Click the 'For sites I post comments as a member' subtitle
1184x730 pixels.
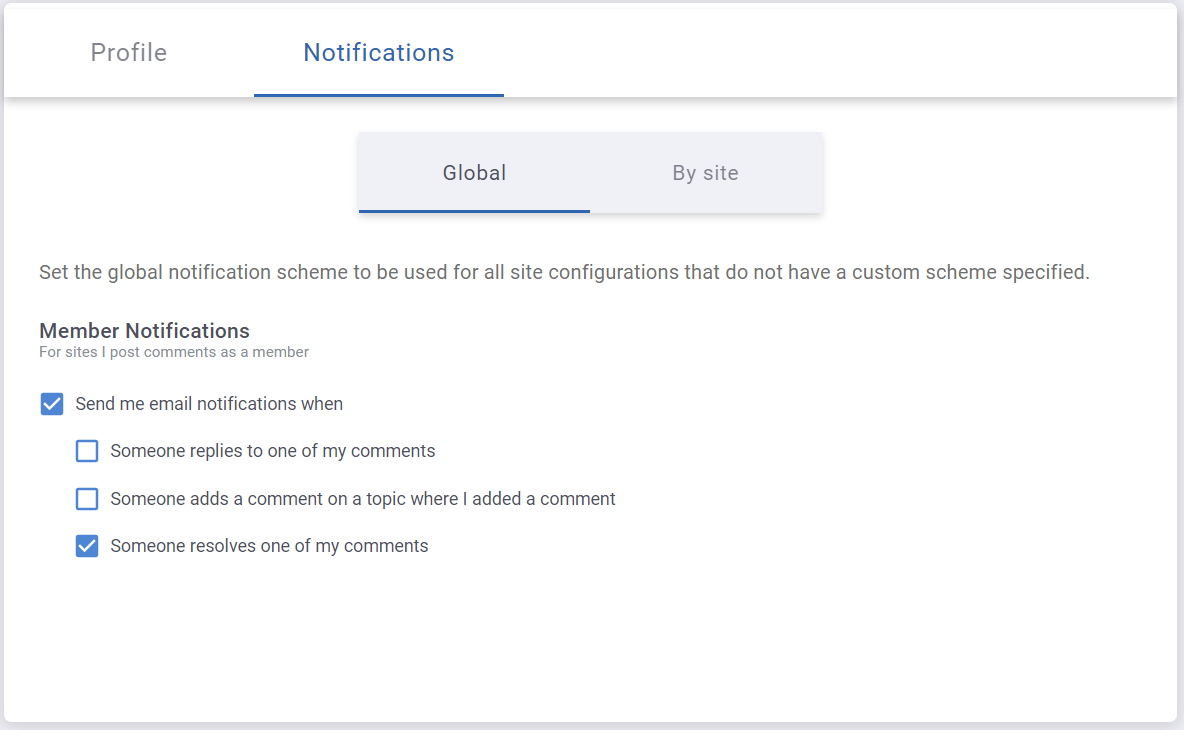pyautogui.click(x=174, y=352)
